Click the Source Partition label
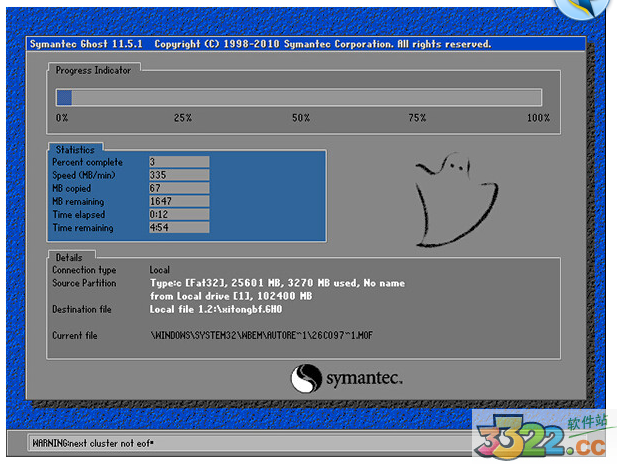This screenshot has width=622, height=469. 84,283
